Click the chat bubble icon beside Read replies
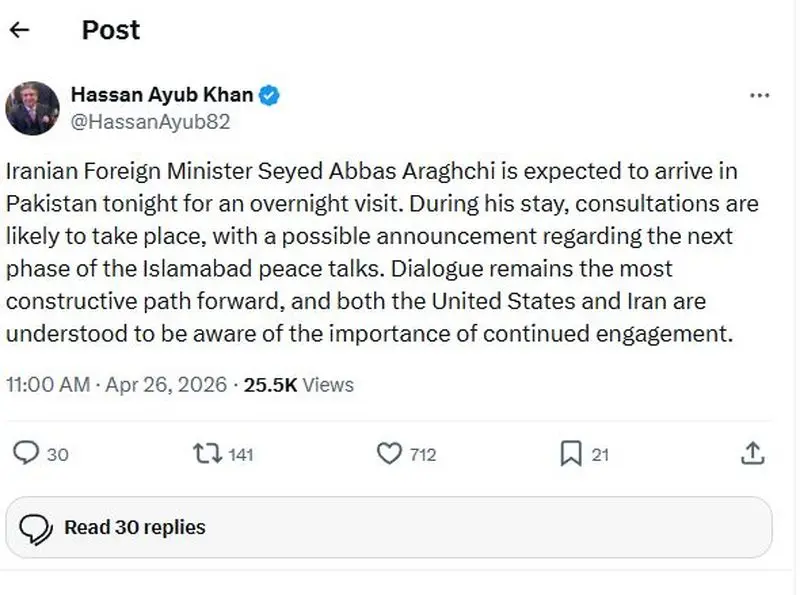The width and height of the screenshot is (800, 595). pos(36,527)
